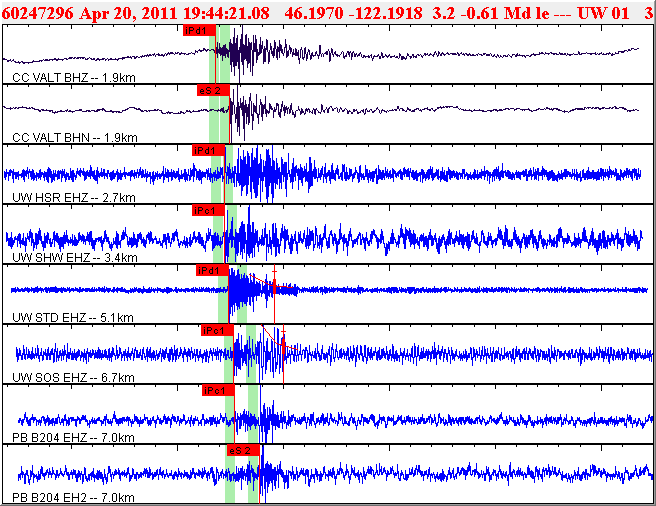The image size is (656, 506).
Task: Select the eS 2 pick flag on CC VALT BHN
Action: 213,90
